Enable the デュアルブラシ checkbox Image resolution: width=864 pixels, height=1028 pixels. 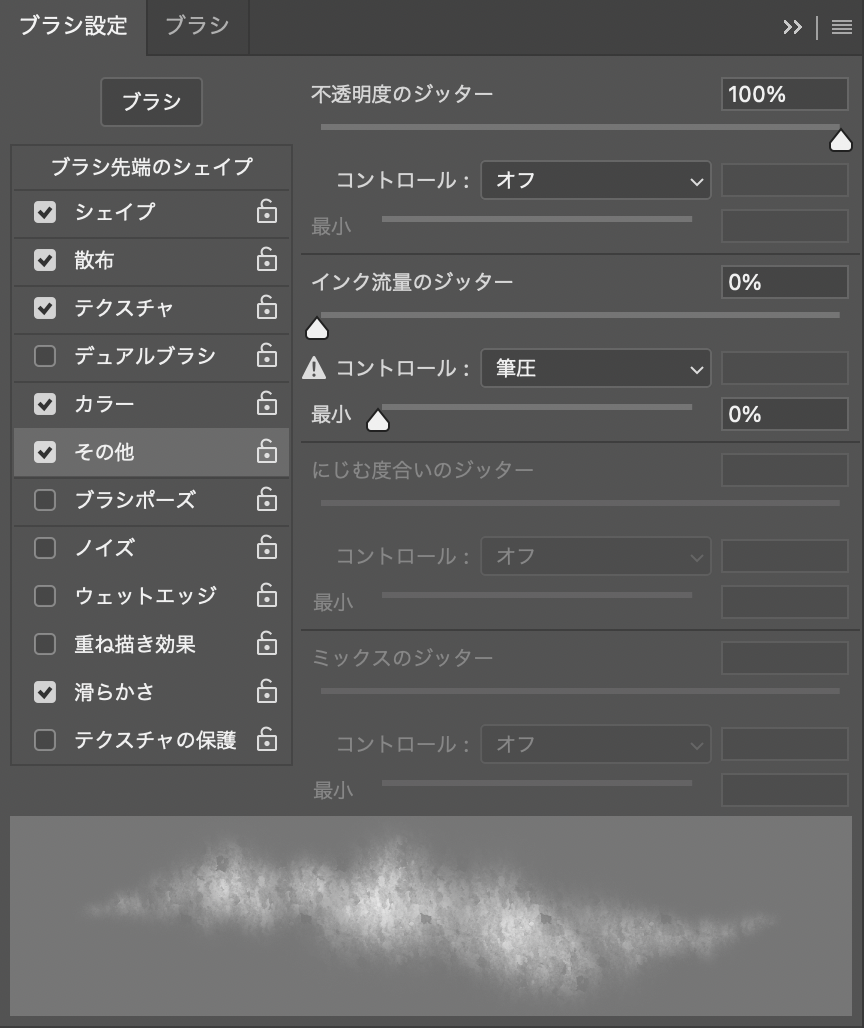coord(45,356)
